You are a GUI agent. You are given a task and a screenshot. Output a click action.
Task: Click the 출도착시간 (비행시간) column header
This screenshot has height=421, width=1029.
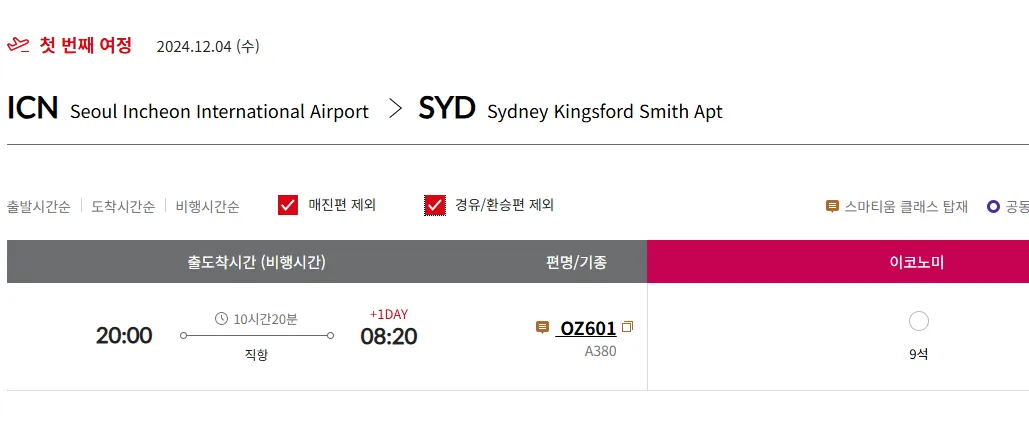point(256,262)
